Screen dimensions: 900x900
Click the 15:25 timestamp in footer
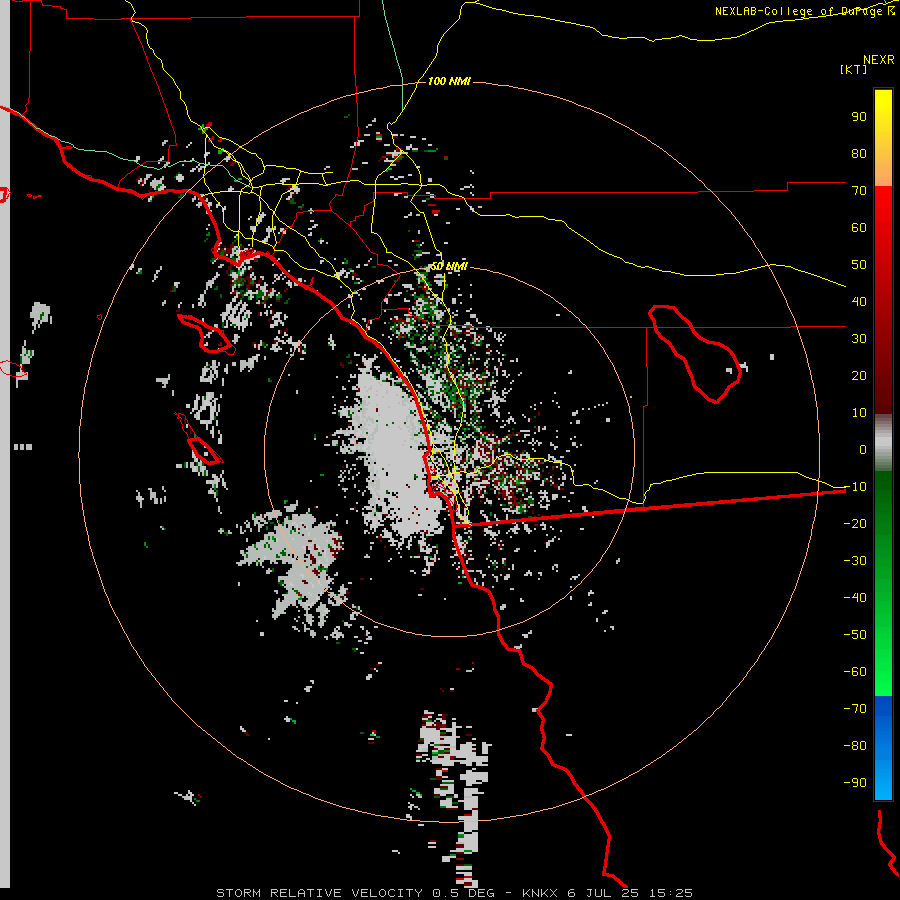coord(670,893)
